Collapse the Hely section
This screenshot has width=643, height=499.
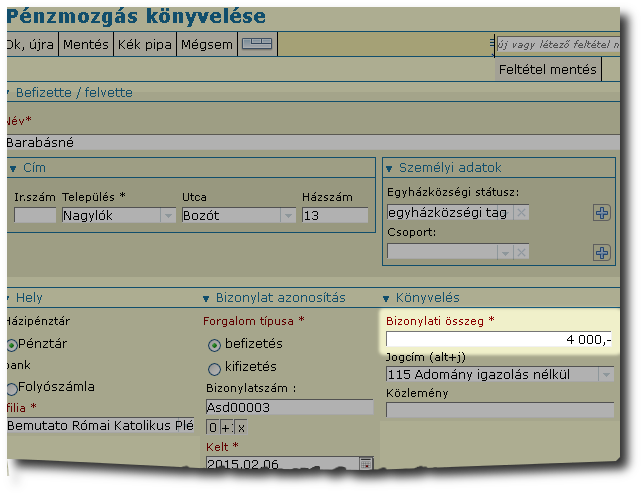tap(8, 298)
